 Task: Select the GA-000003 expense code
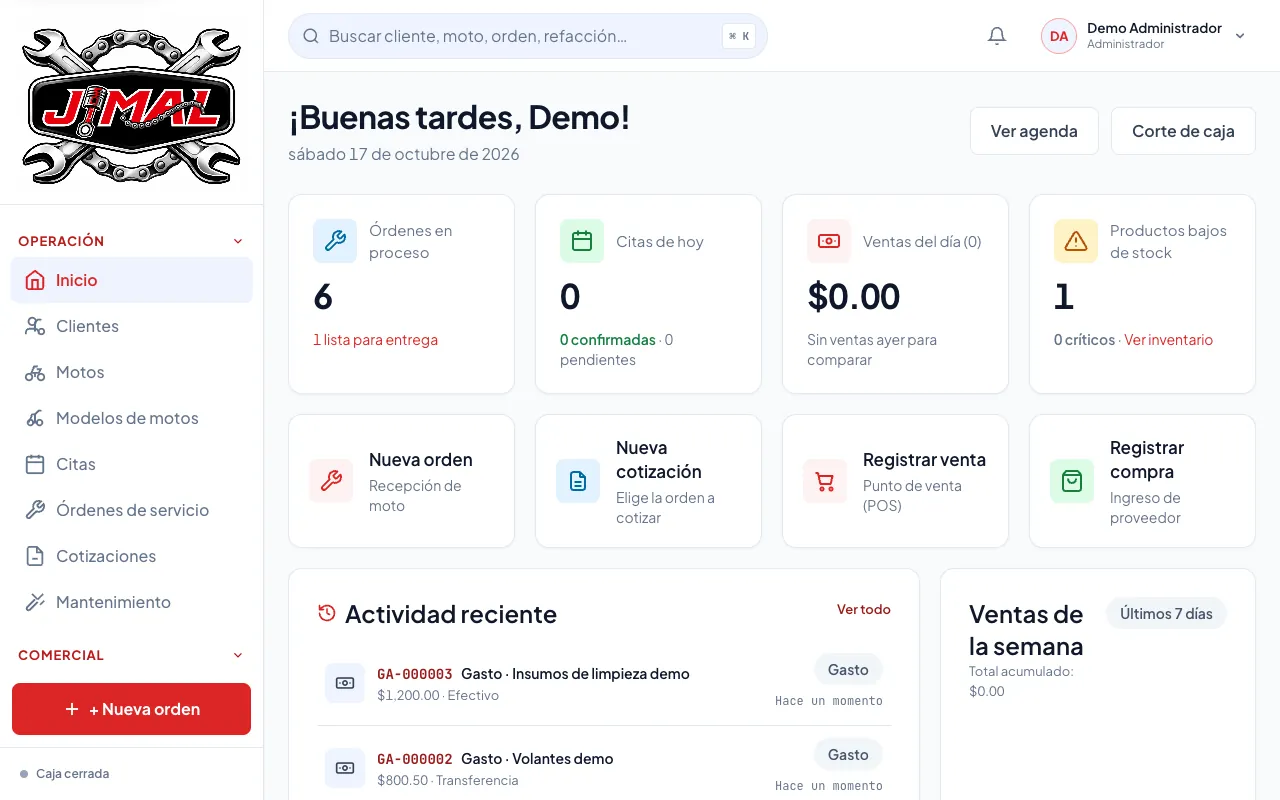pyautogui.click(x=415, y=674)
